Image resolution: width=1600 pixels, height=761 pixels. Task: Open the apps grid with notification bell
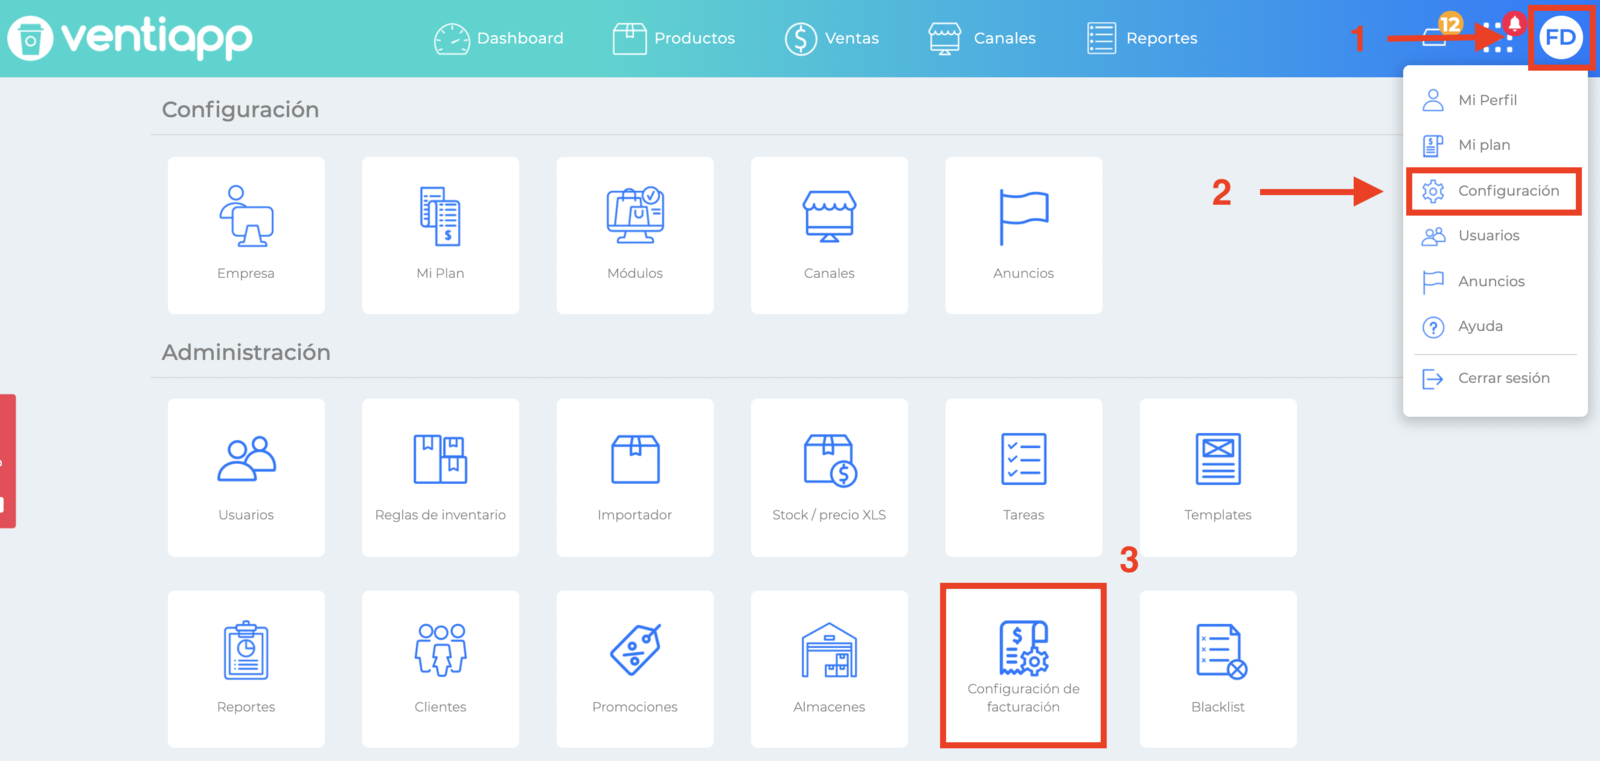[1500, 36]
